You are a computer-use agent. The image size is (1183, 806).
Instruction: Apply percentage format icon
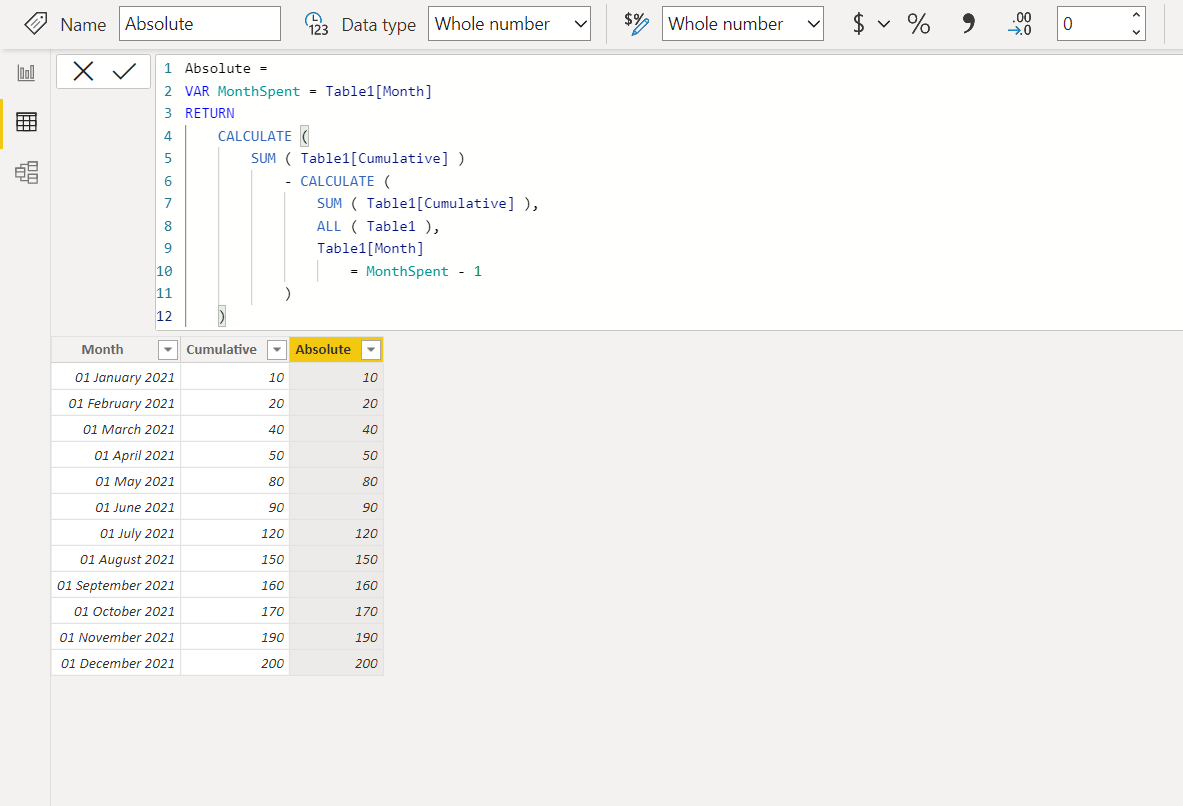pyautogui.click(x=918, y=23)
